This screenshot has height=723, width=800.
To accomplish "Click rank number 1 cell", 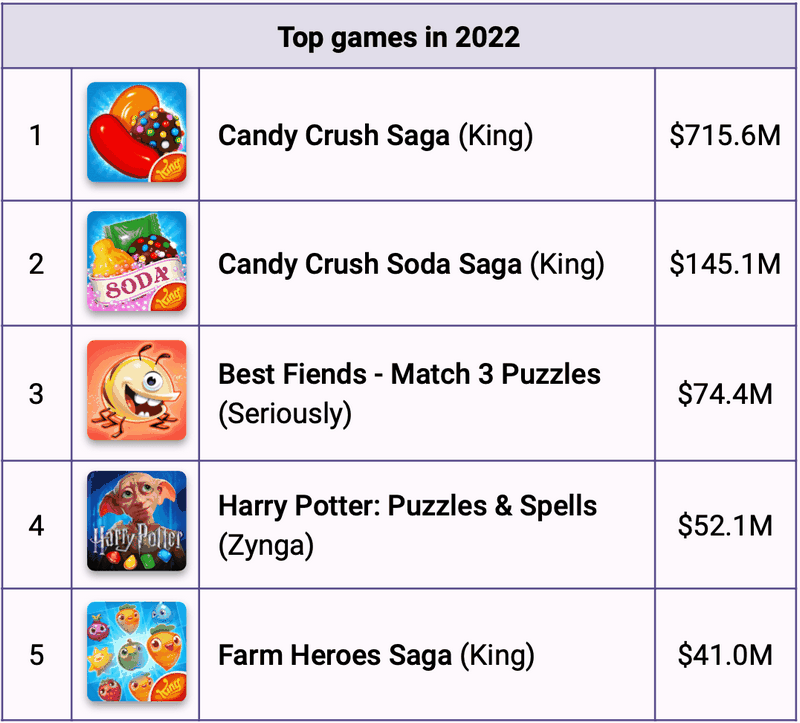I will pyautogui.click(x=37, y=136).
